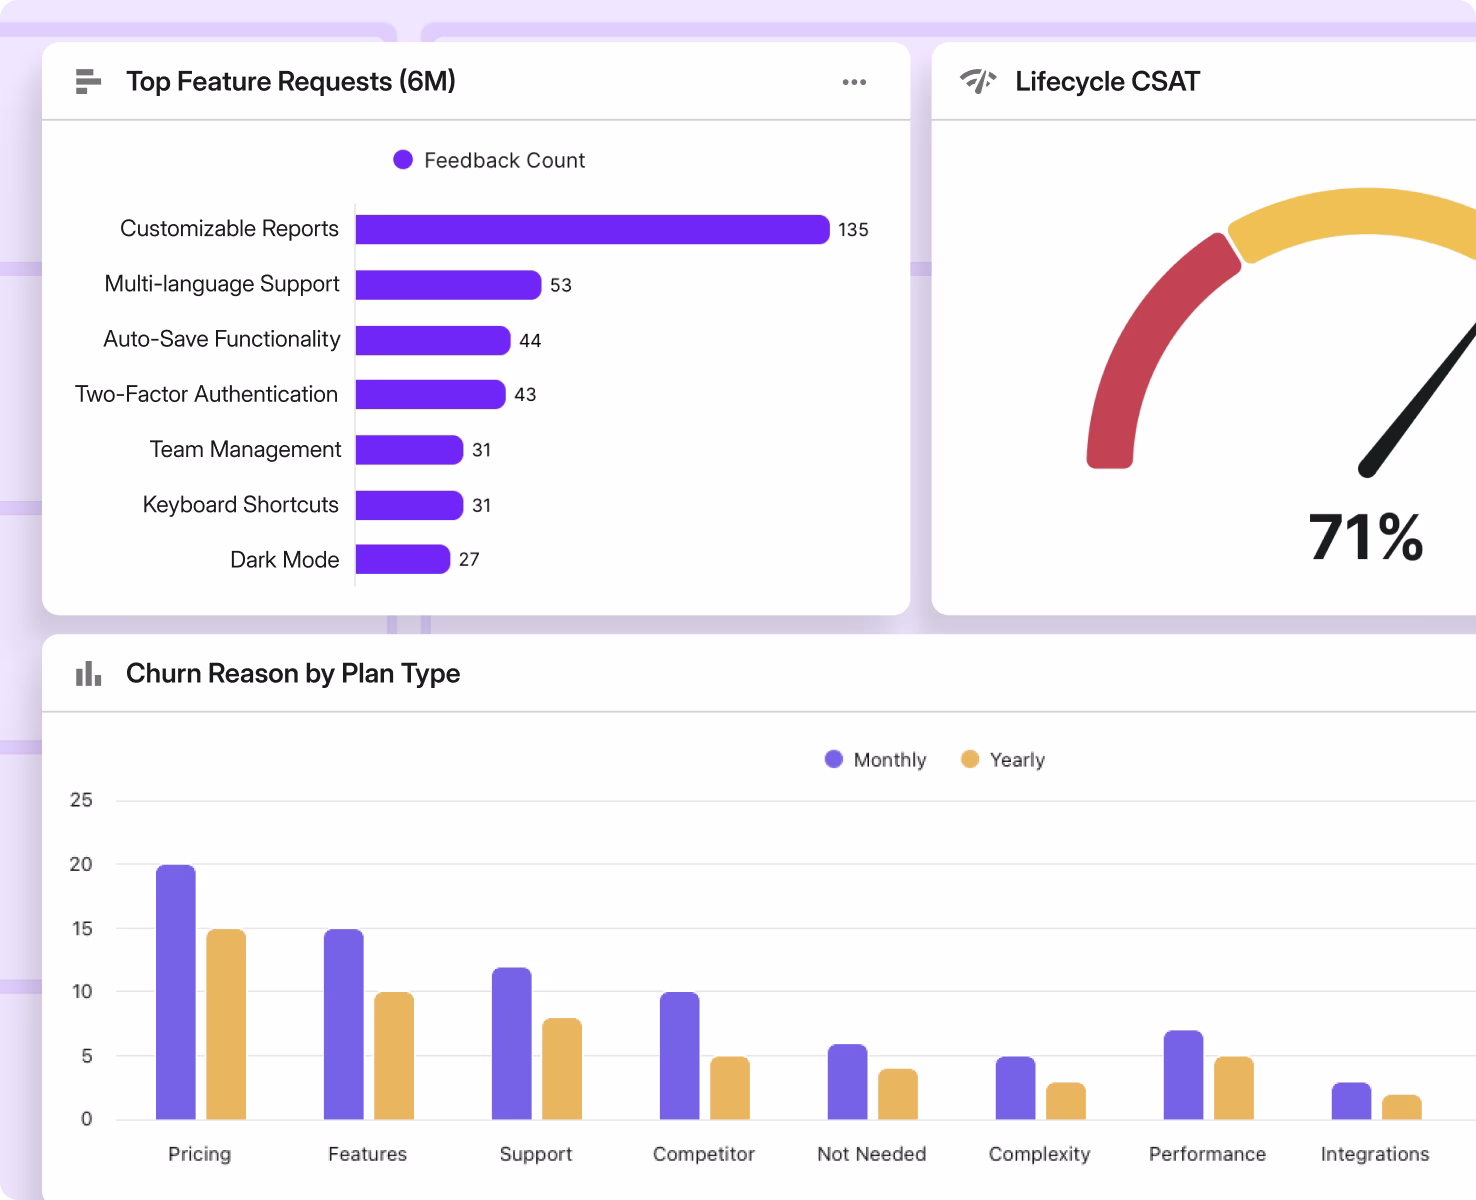The height and width of the screenshot is (1200, 1476).
Task: Click the Dark Mode label
Action: [x=285, y=560]
